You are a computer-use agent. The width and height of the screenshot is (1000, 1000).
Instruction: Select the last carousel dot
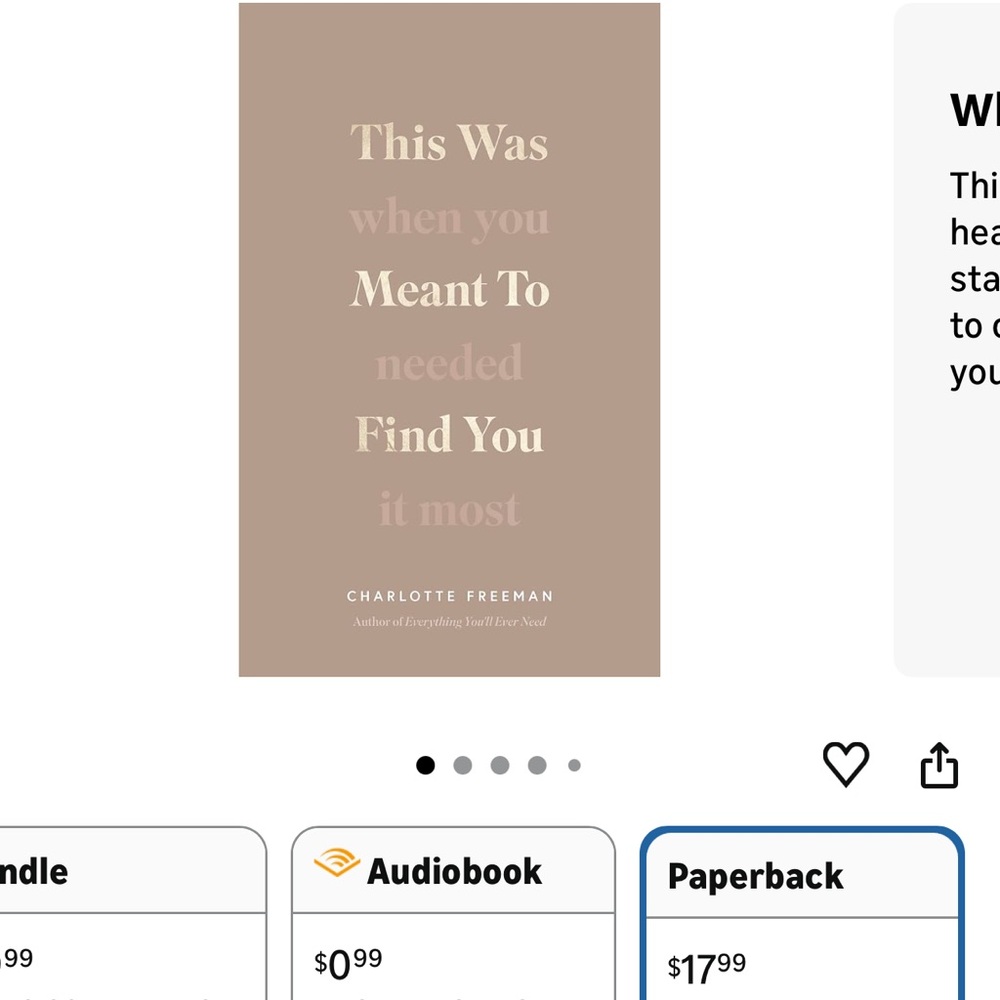pyautogui.click(x=574, y=764)
